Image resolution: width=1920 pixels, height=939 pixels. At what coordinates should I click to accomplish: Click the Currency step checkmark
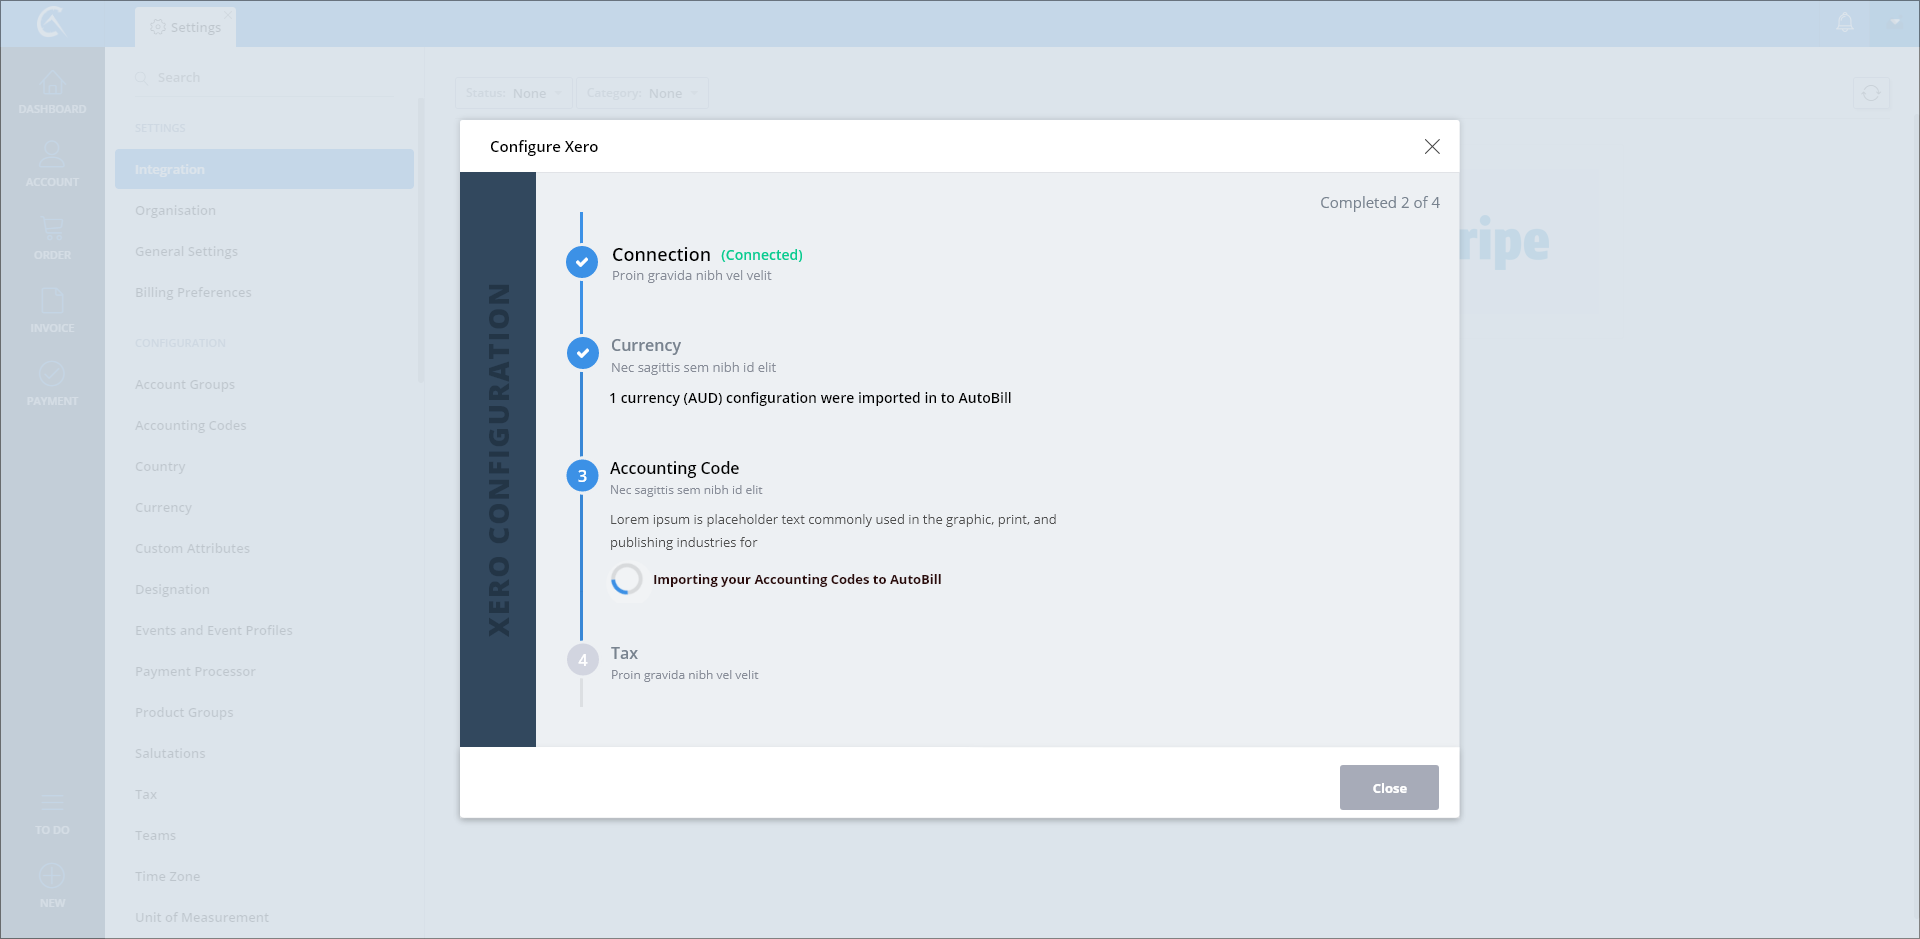[582, 353]
